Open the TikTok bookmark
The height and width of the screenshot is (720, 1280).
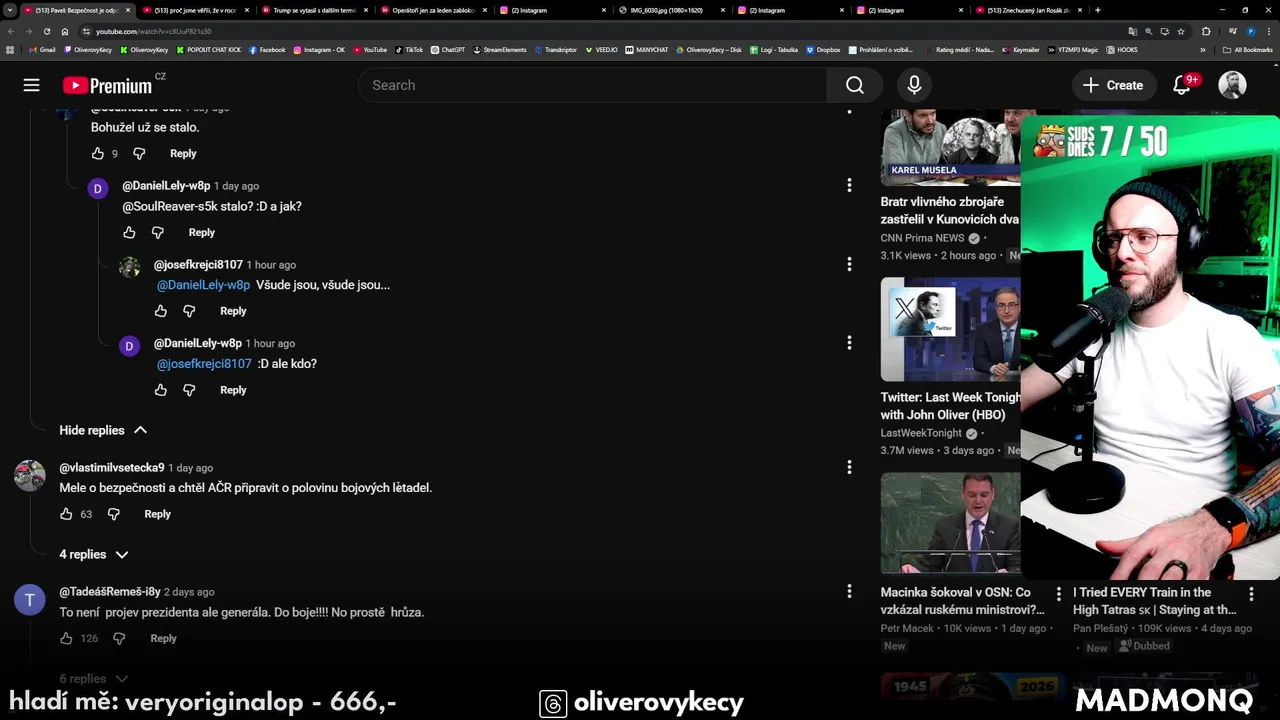(x=409, y=49)
